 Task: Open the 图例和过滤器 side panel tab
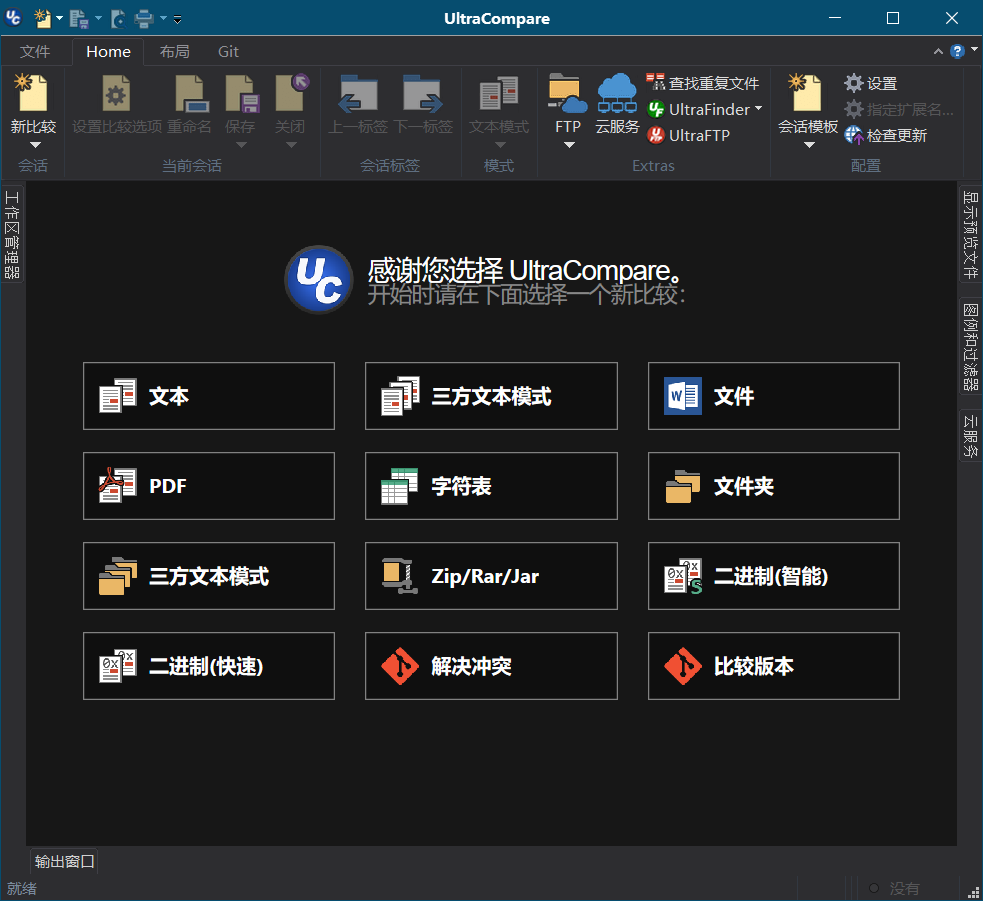coord(970,346)
